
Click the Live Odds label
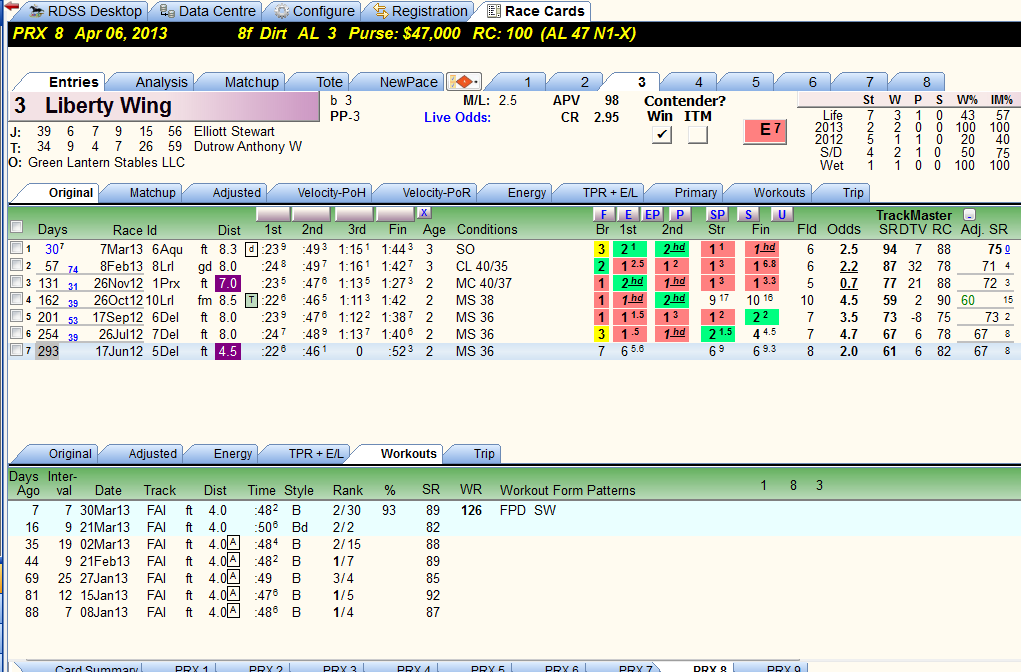[457, 117]
